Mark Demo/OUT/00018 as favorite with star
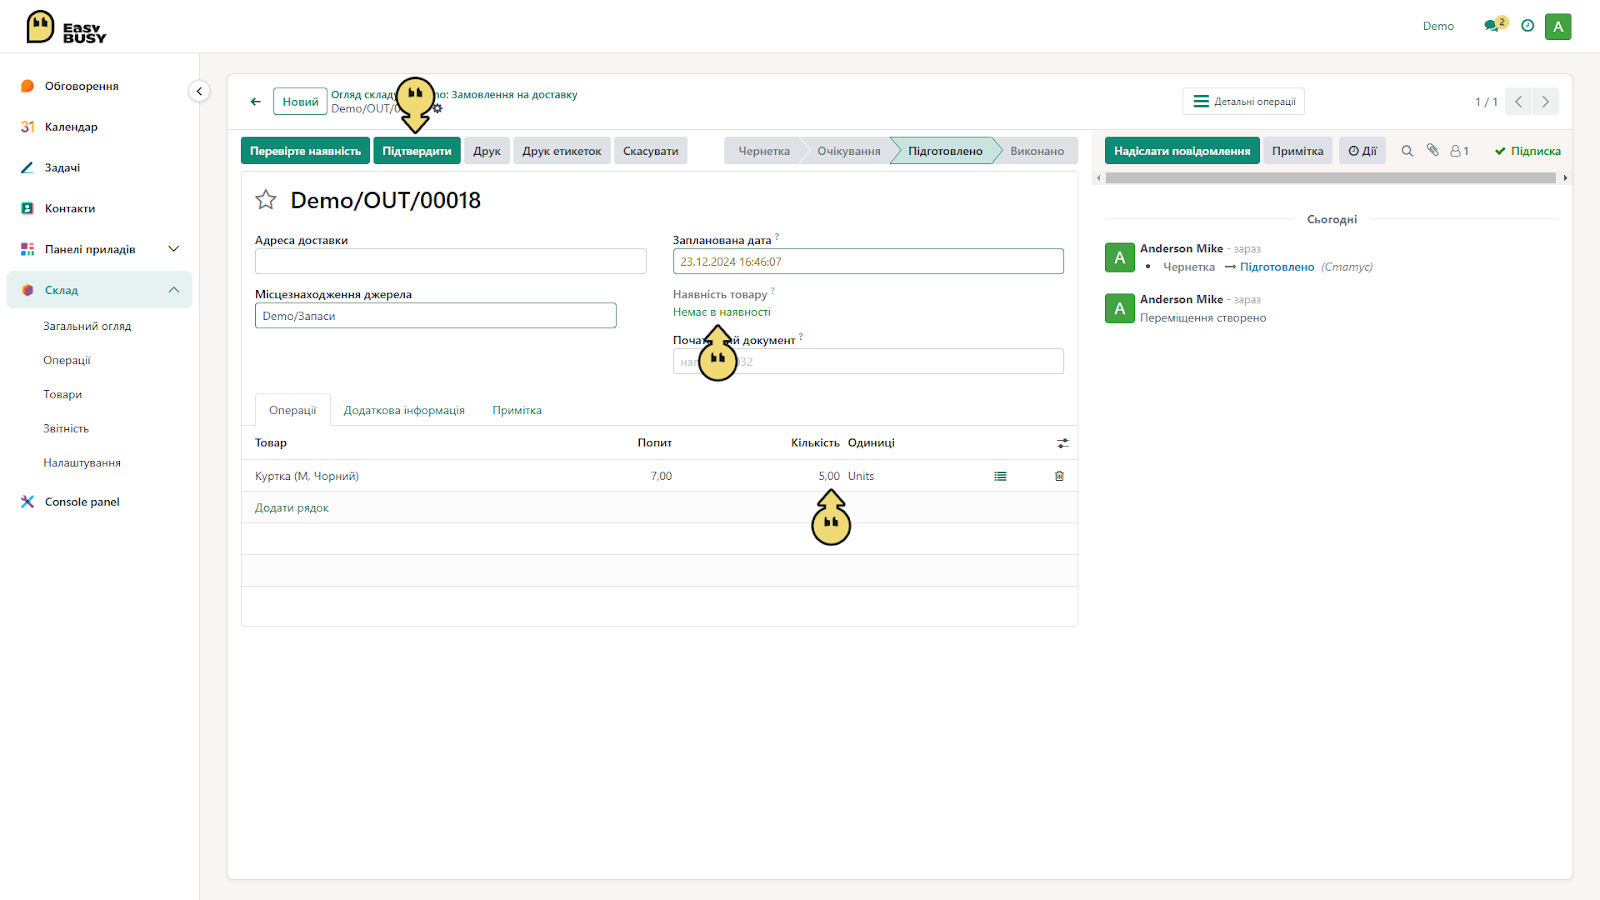The image size is (1600, 900). pos(266,200)
